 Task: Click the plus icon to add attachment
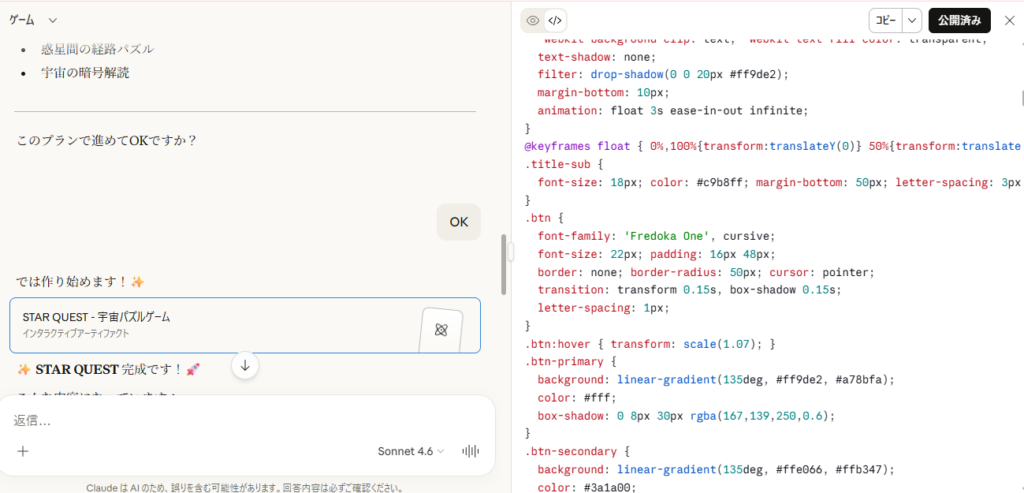coord(23,451)
